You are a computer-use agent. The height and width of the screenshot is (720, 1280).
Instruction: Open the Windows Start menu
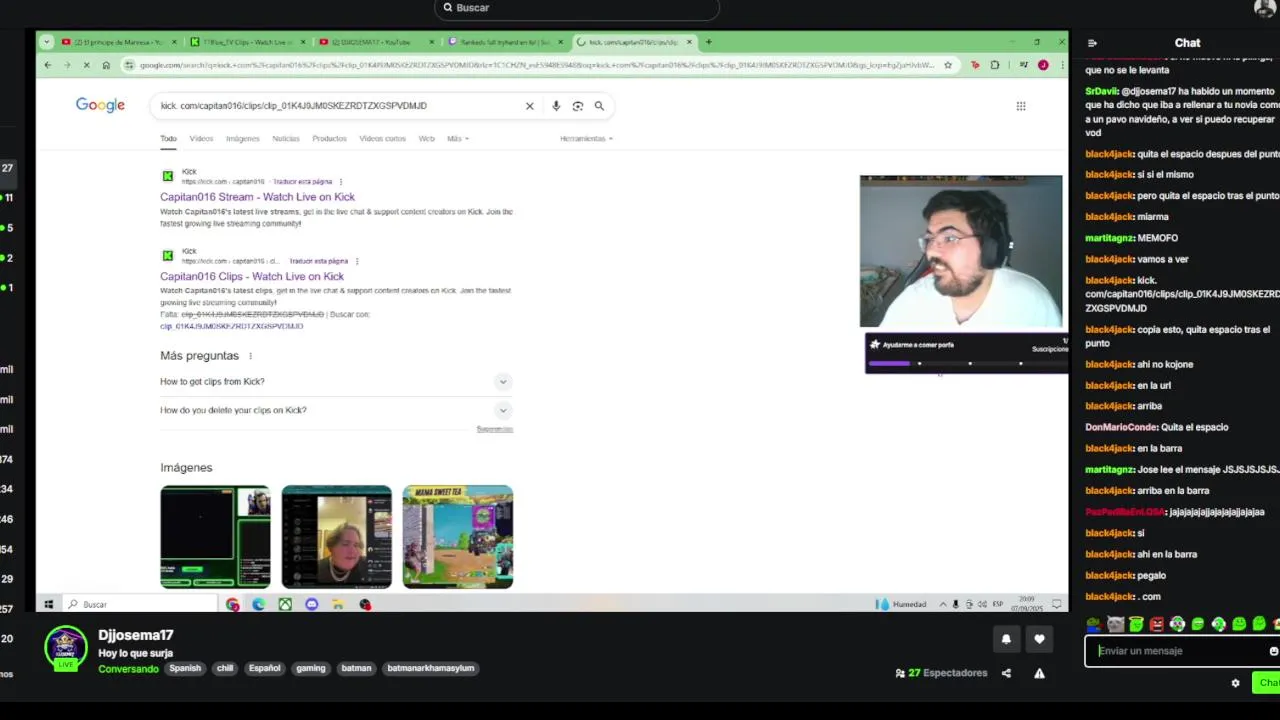[48, 604]
